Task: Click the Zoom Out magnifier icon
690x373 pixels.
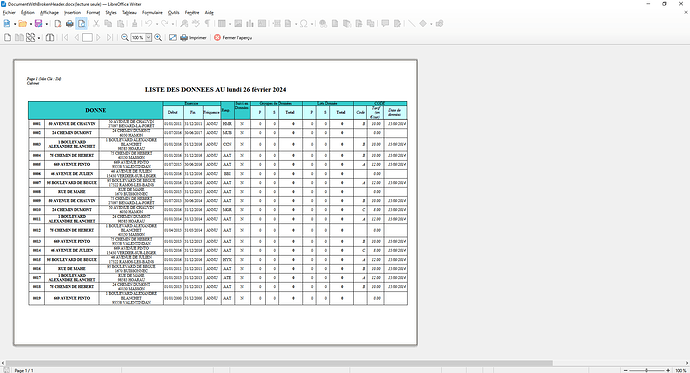Action: pos(125,38)
